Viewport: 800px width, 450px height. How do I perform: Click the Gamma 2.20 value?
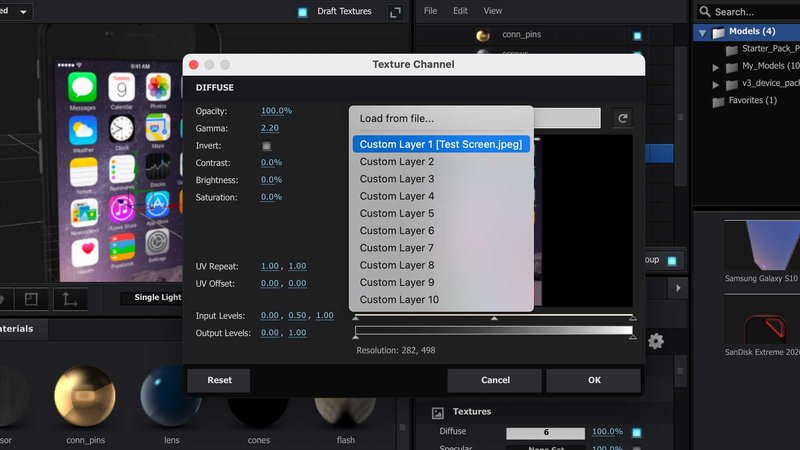(x=269, y=128)
